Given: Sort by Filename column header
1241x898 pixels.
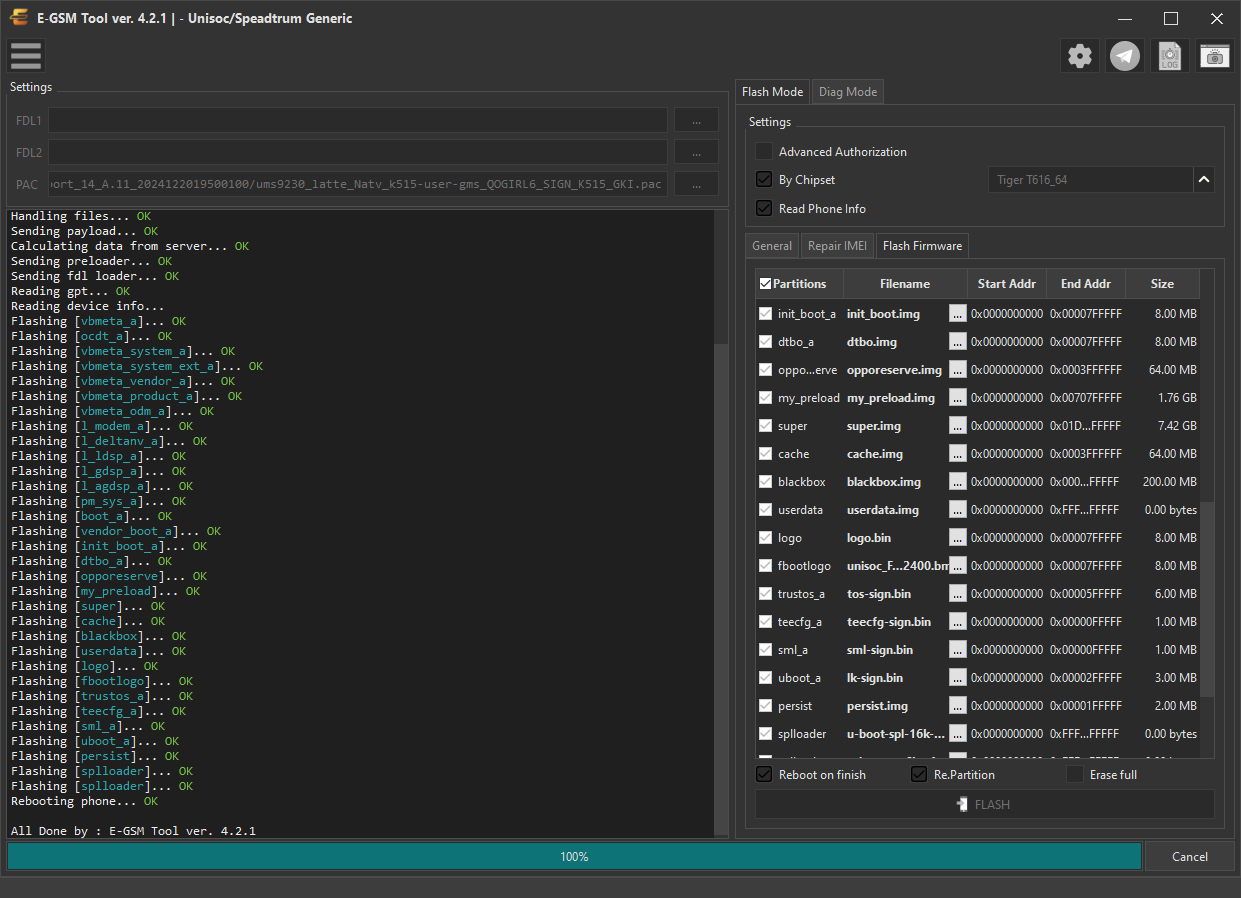Looking at the screenshot, I should tap(905, 284).
